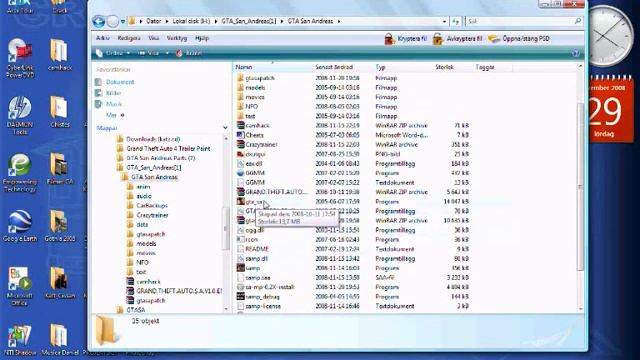Select the README text document
640x360 pixels.
tap(257, 249)
